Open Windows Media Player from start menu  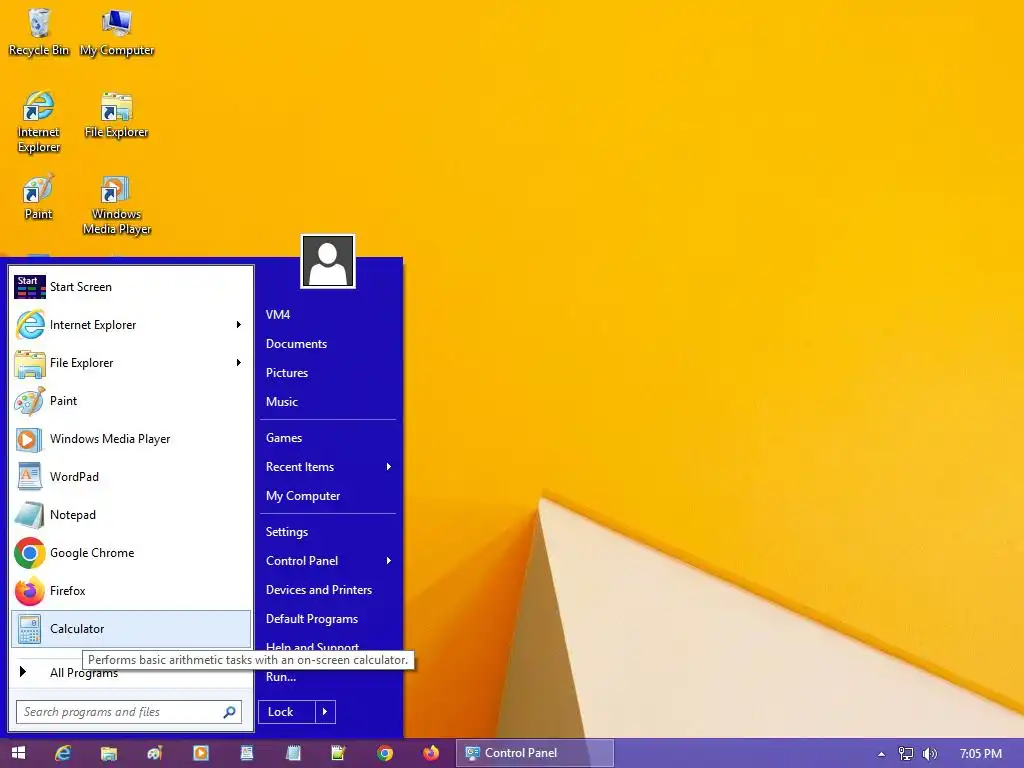[x=131, y=439]
